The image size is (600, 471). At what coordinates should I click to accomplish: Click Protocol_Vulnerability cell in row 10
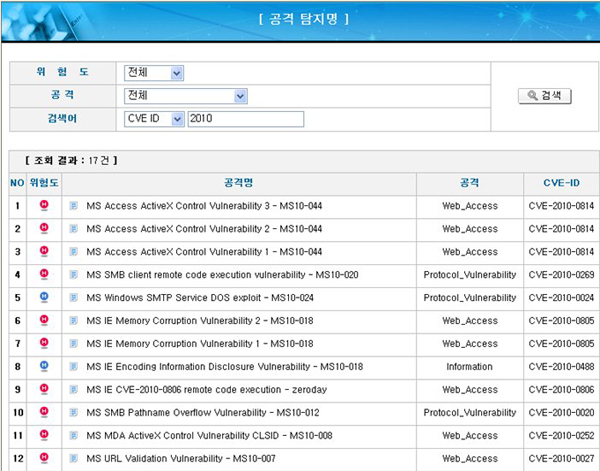tap(470, 412)
